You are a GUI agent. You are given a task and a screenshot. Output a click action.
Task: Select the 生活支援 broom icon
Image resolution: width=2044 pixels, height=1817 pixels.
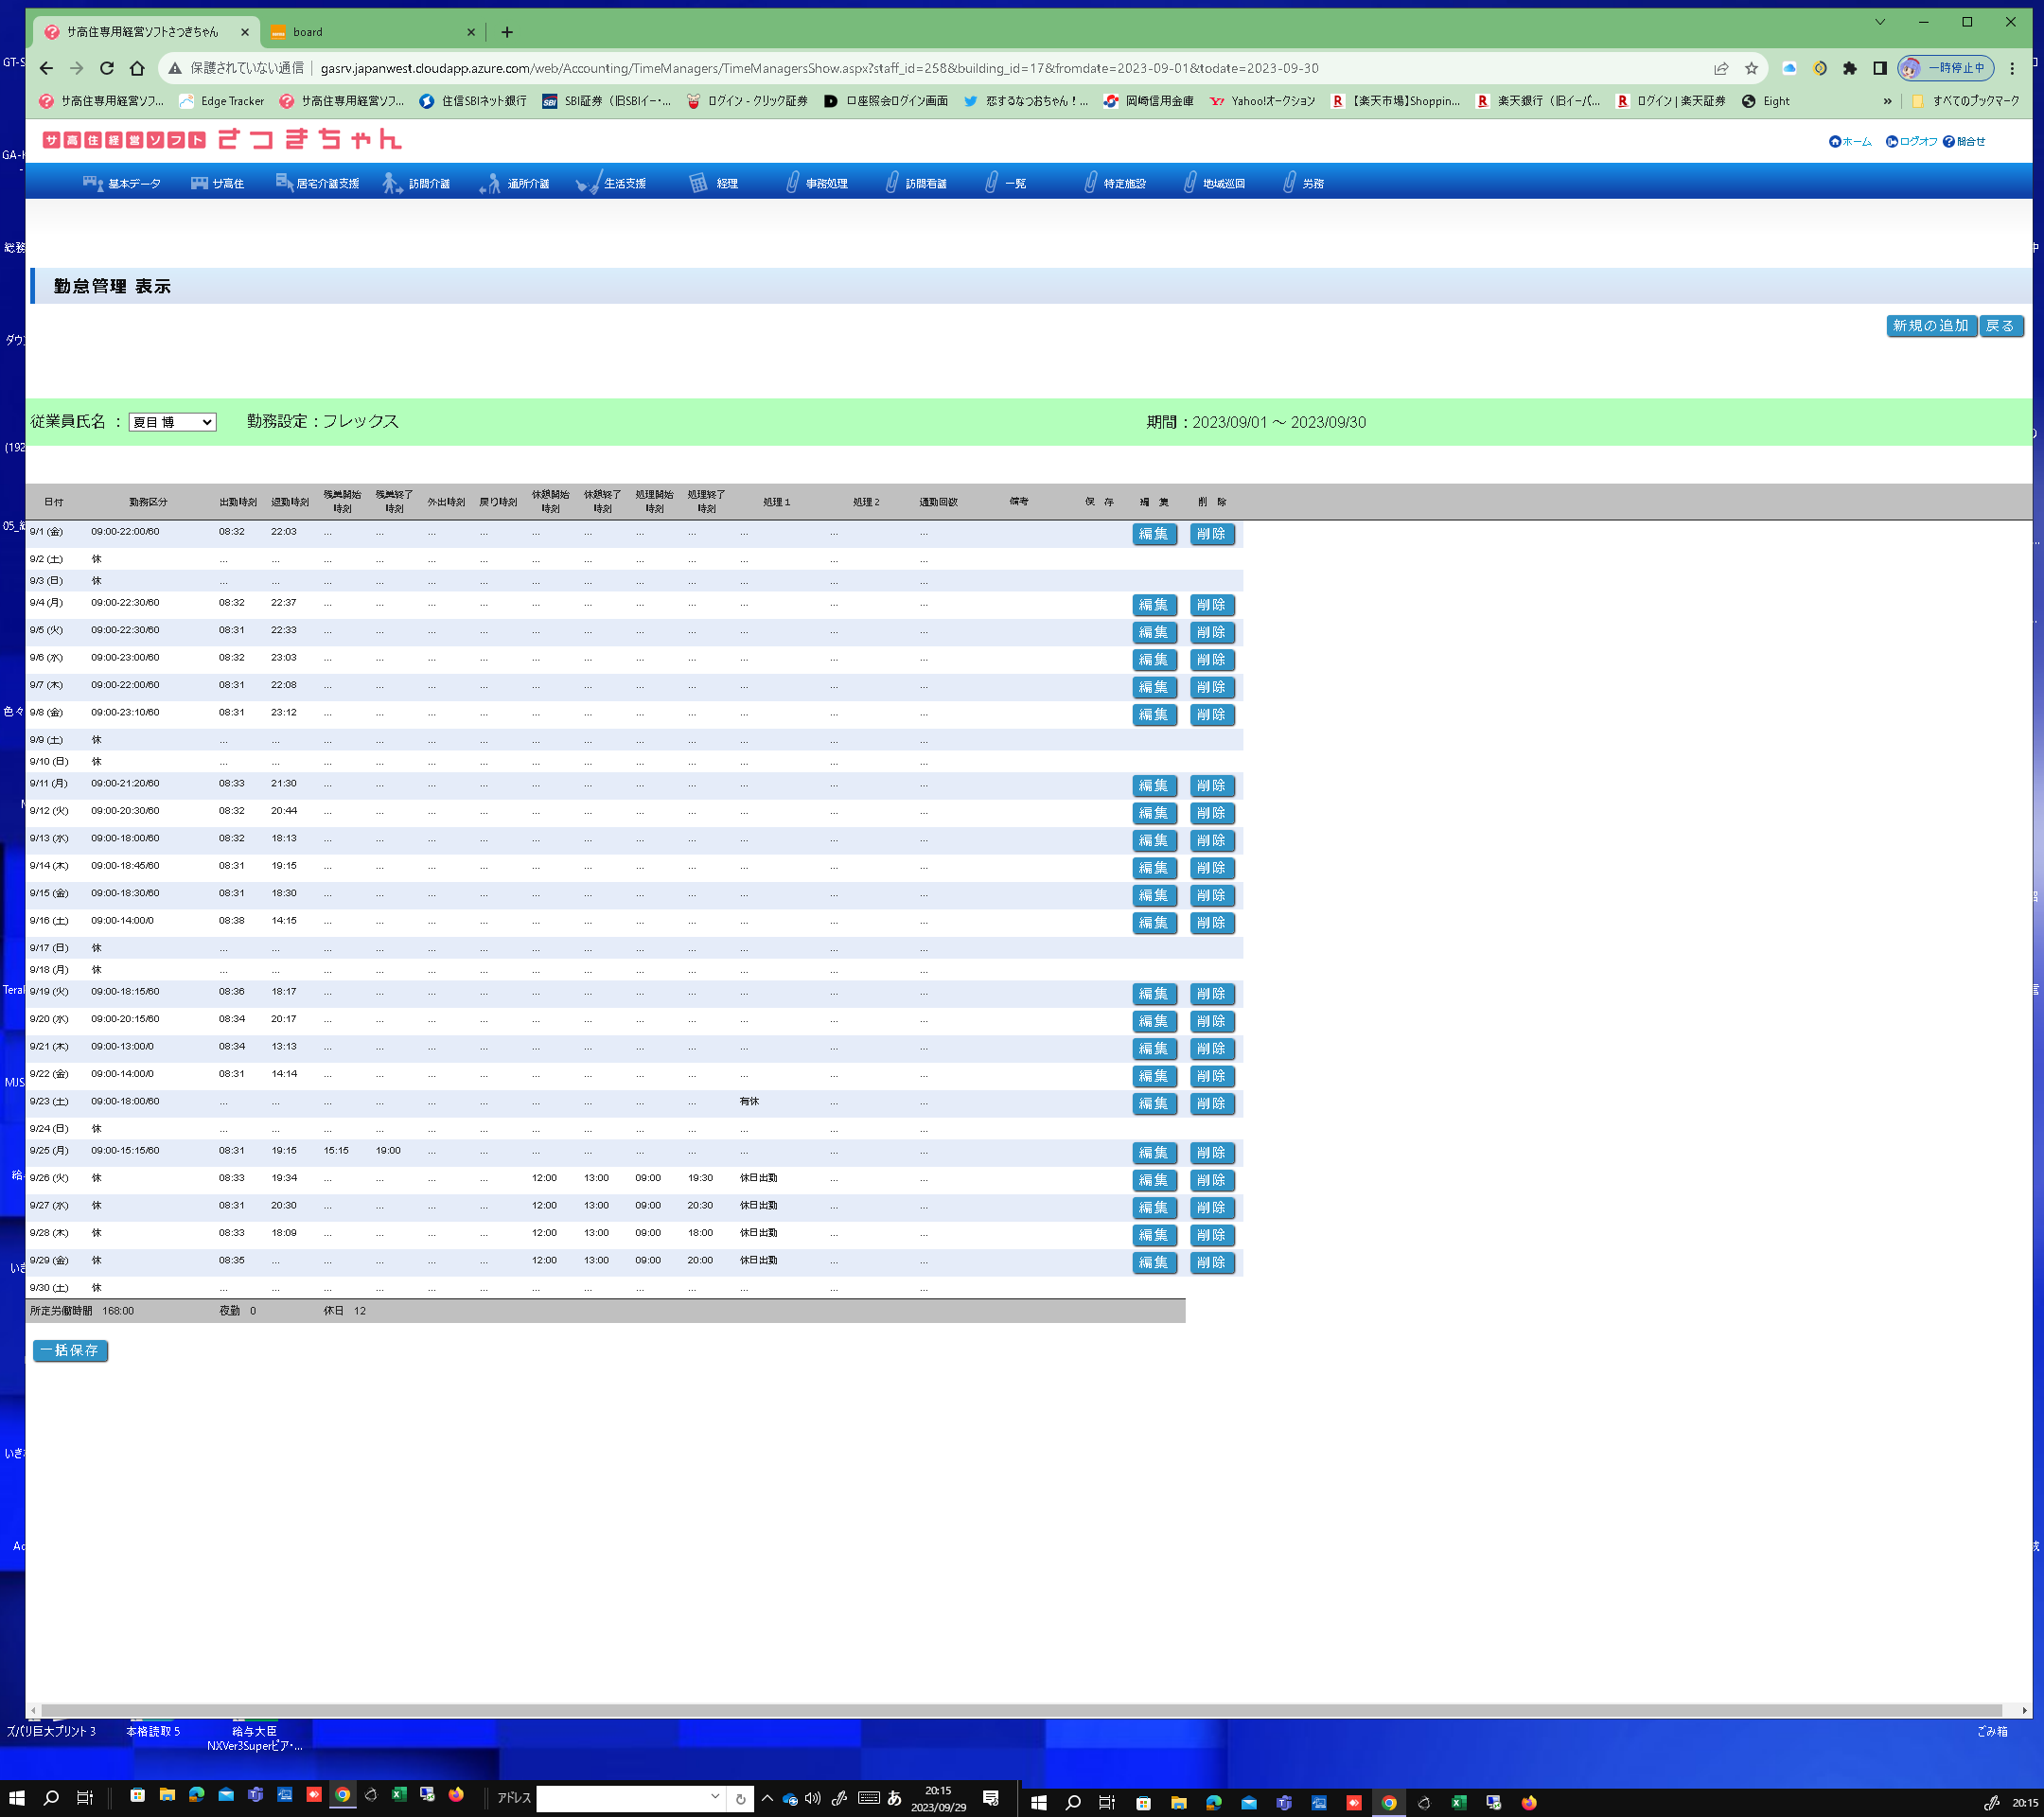tap(588, 183)
